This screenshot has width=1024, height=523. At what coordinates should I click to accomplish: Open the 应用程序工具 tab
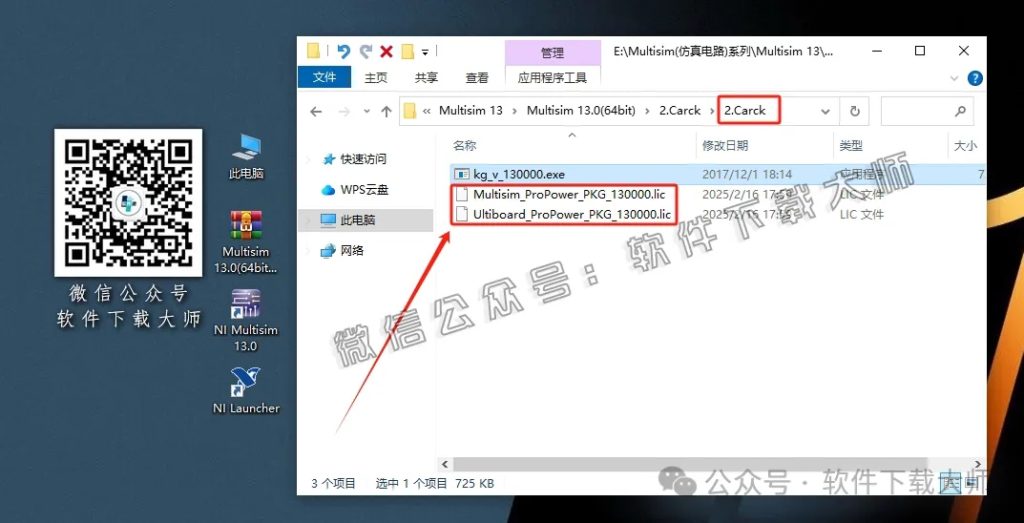(x=552, y=78)
